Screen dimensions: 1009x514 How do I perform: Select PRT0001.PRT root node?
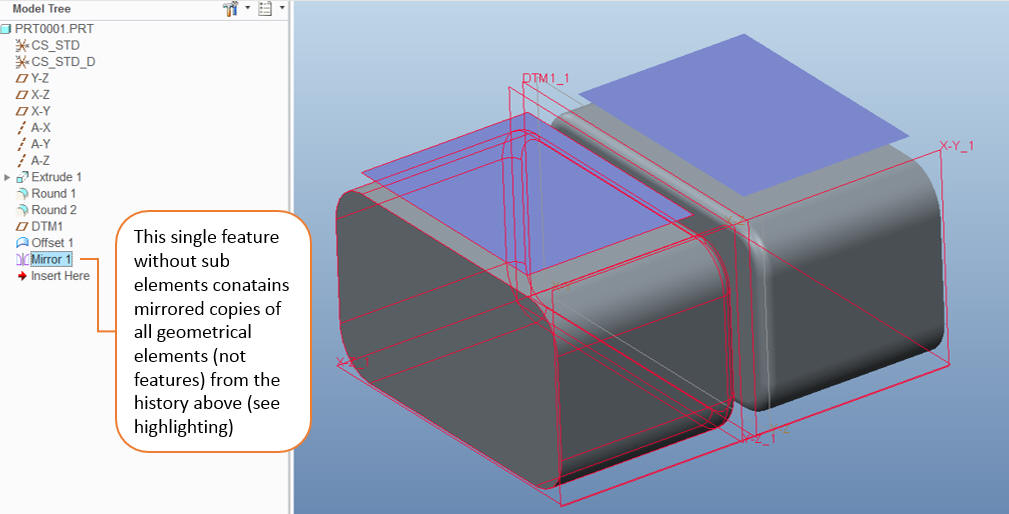pyautogui.click(x=54, y=29)
